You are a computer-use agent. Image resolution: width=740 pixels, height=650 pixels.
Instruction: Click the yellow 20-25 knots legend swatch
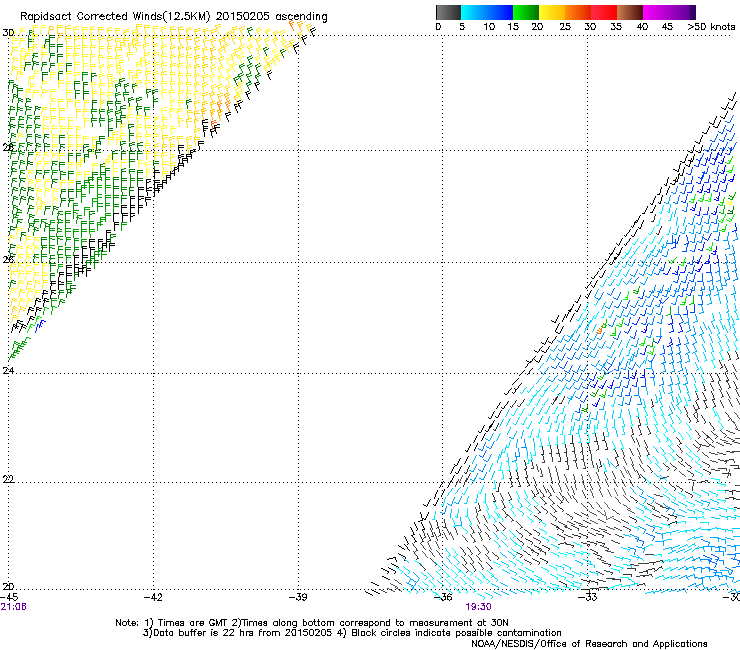[552, 12]
